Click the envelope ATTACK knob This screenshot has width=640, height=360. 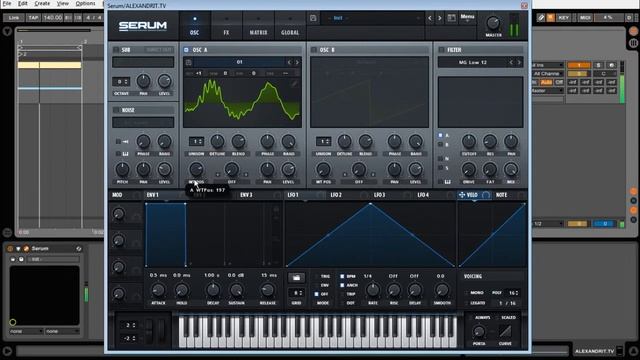(158, 290)
